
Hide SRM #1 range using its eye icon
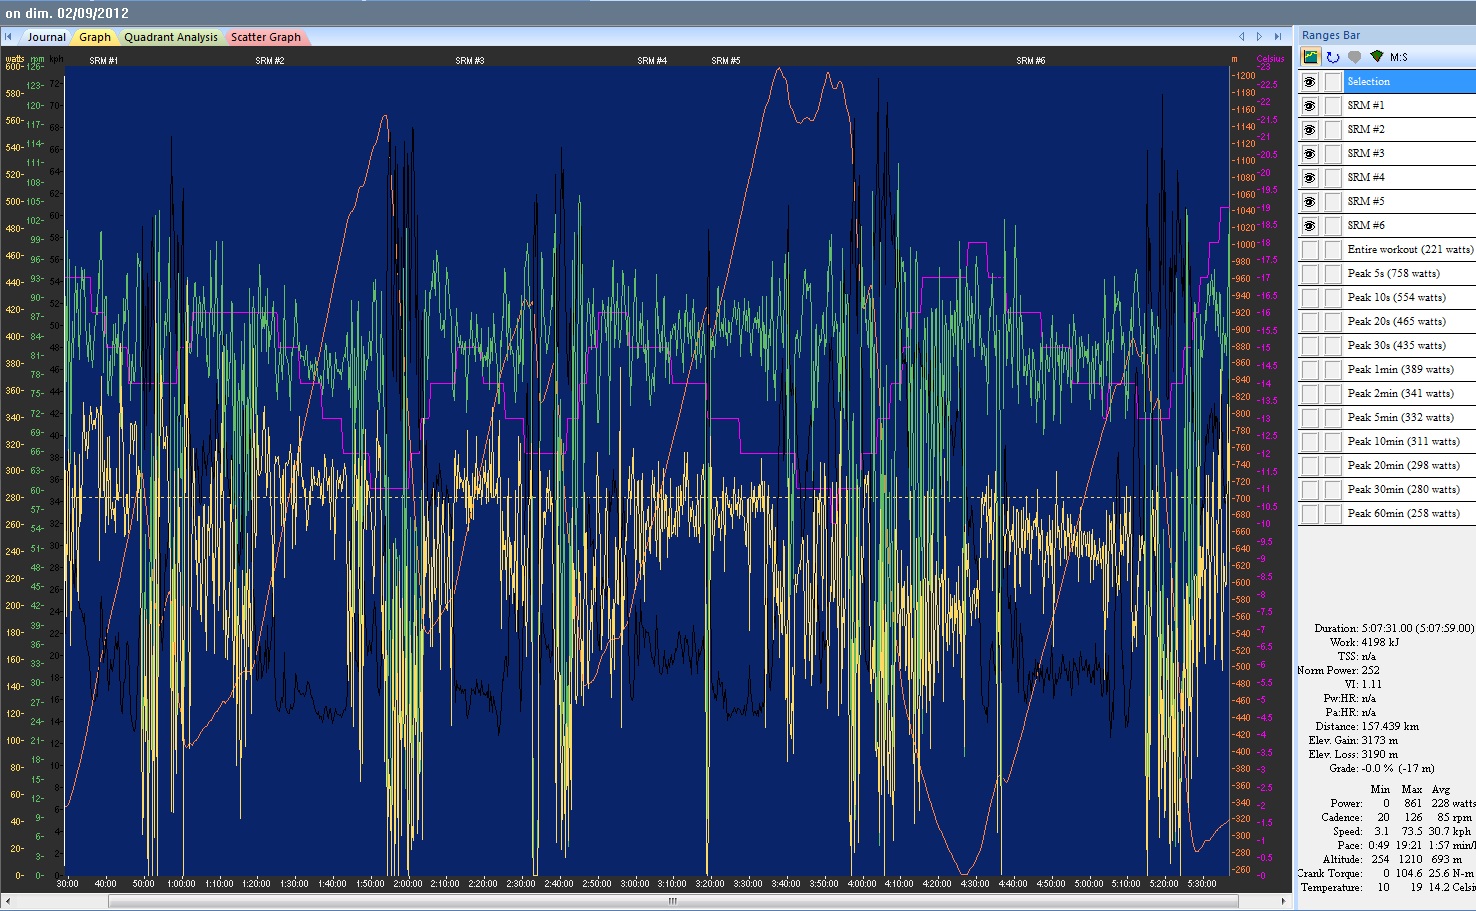click(x=1310, y=106)
